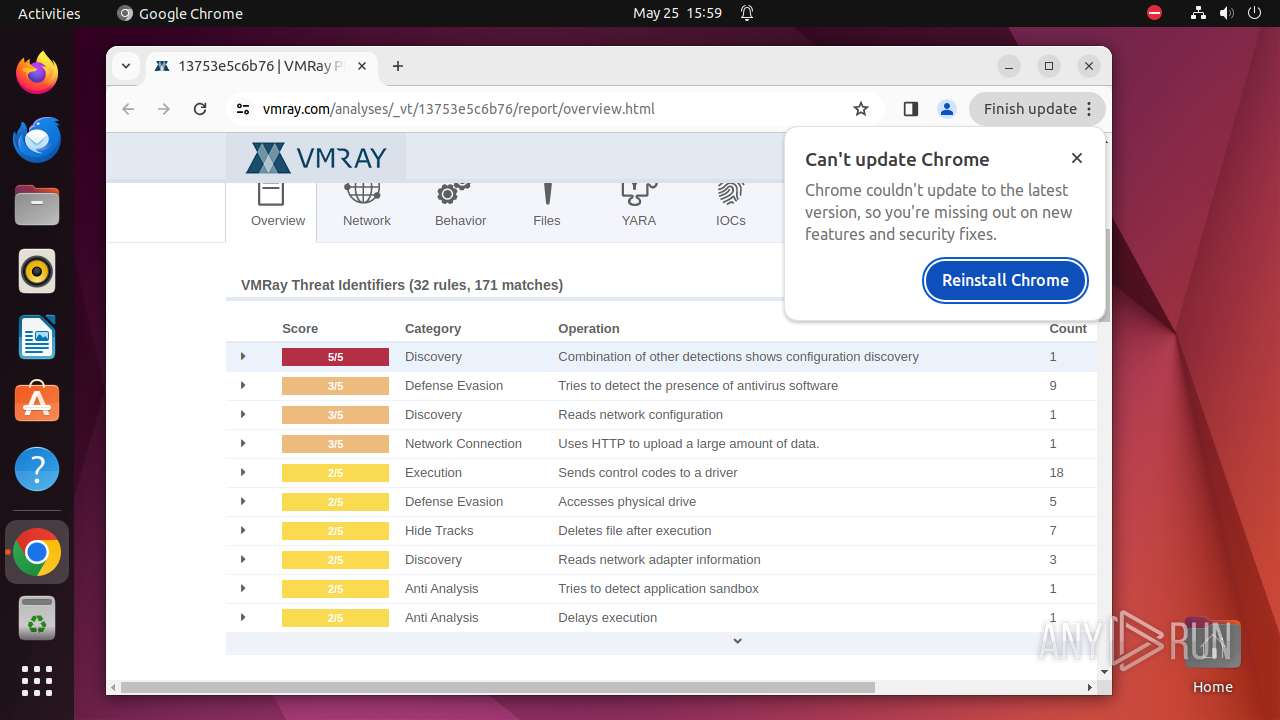Click the right arrow of horizontal scrollbar
The image size is (1280, 720).
[x=1090, y=687]
